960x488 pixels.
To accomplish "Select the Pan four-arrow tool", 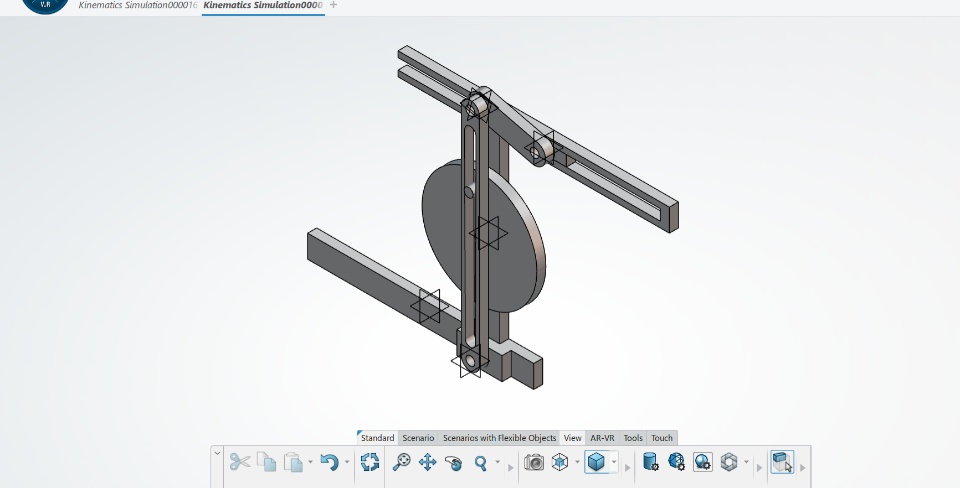I will point(427,462).
